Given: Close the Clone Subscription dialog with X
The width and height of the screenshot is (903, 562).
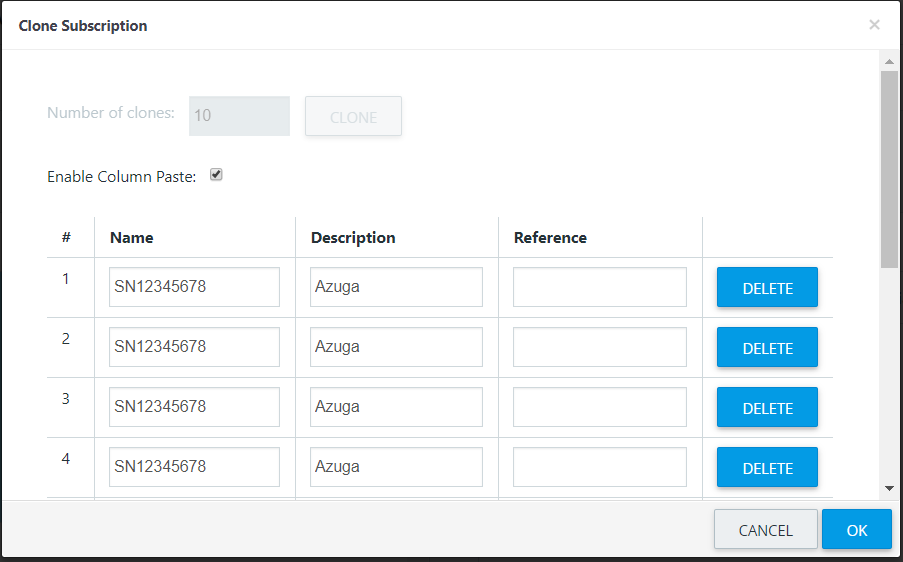Looking at the screenshot, I should 874,25.
